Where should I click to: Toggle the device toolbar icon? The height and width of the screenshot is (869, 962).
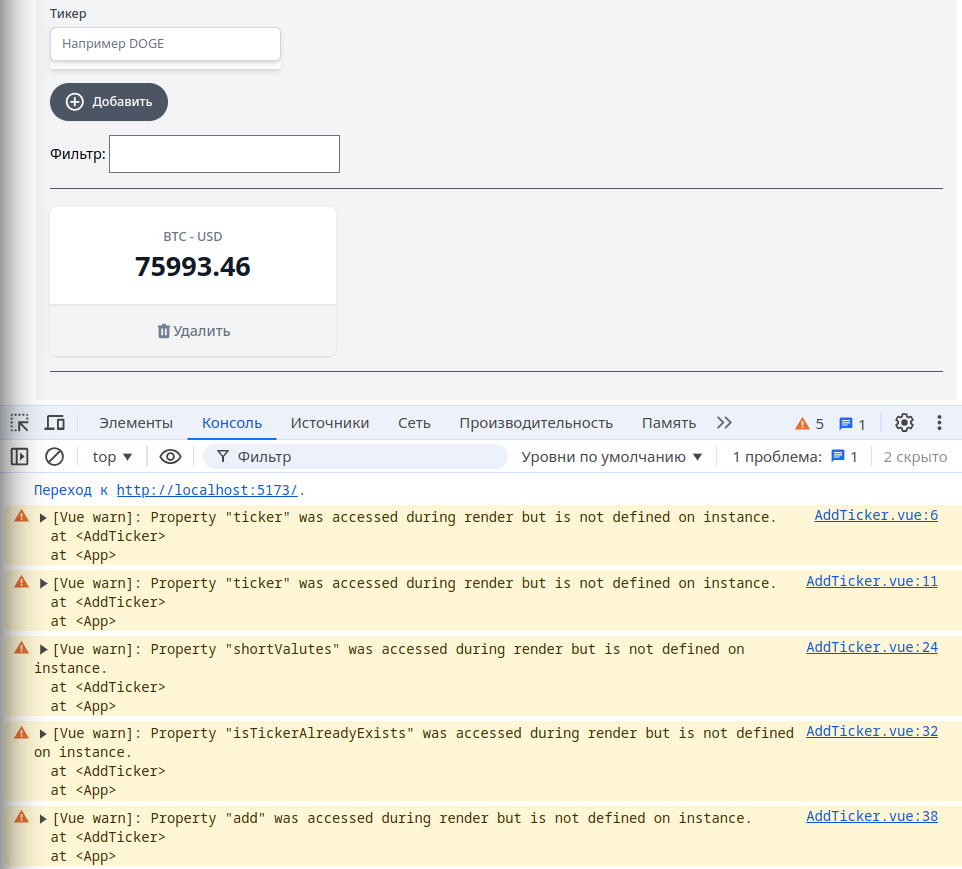click(55, 423)
